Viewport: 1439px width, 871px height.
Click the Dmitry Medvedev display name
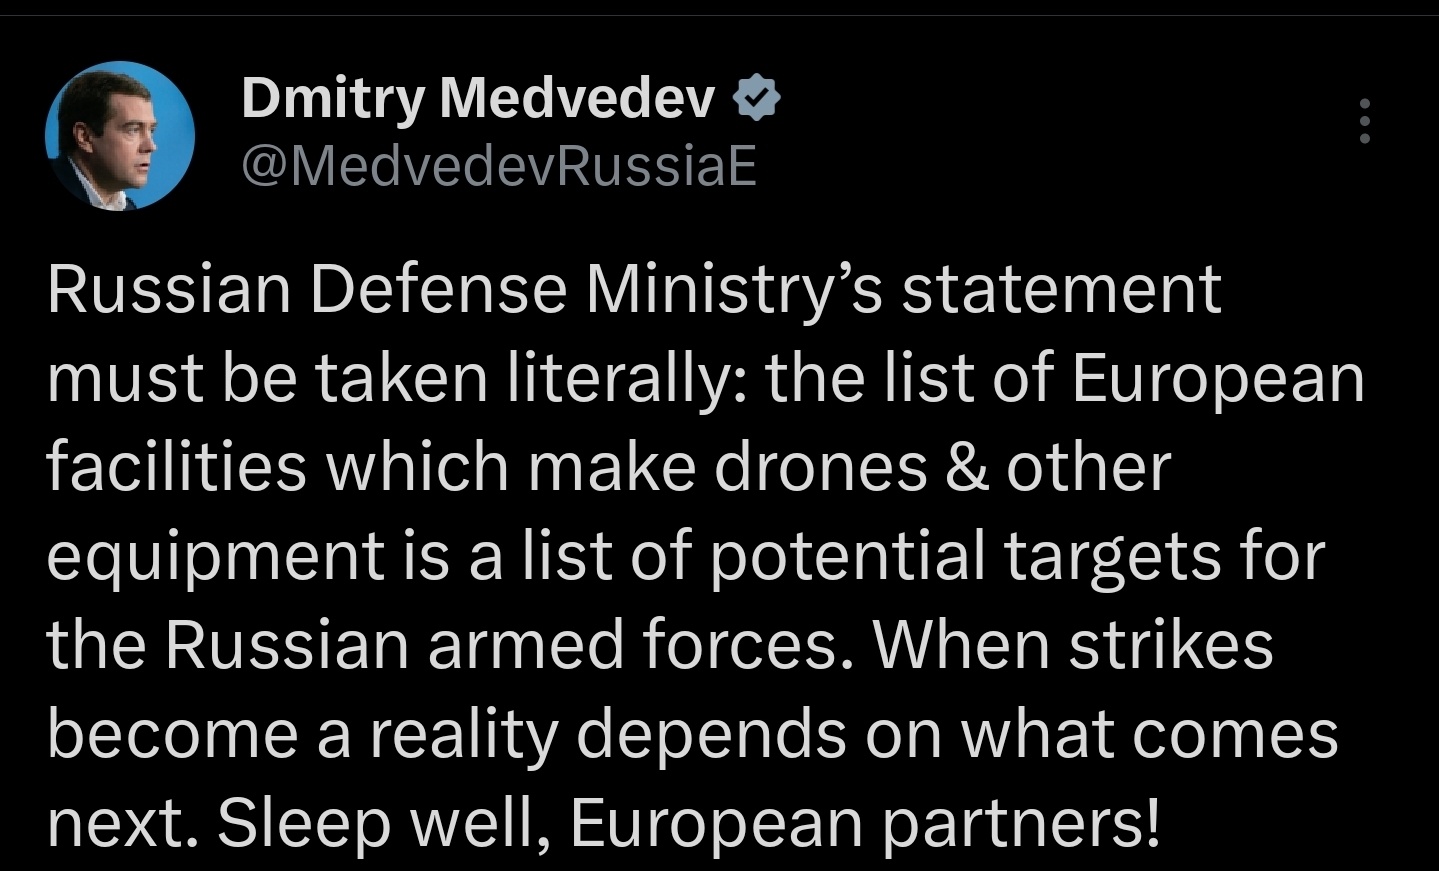[x=478, y=99]
